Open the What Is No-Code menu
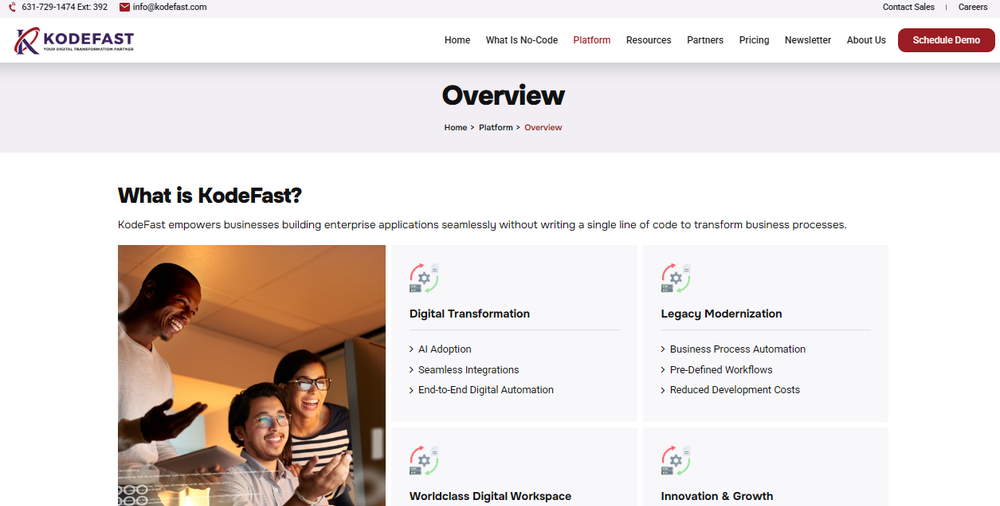This screenshot has width=1000, height=506. tap(522, 40)
